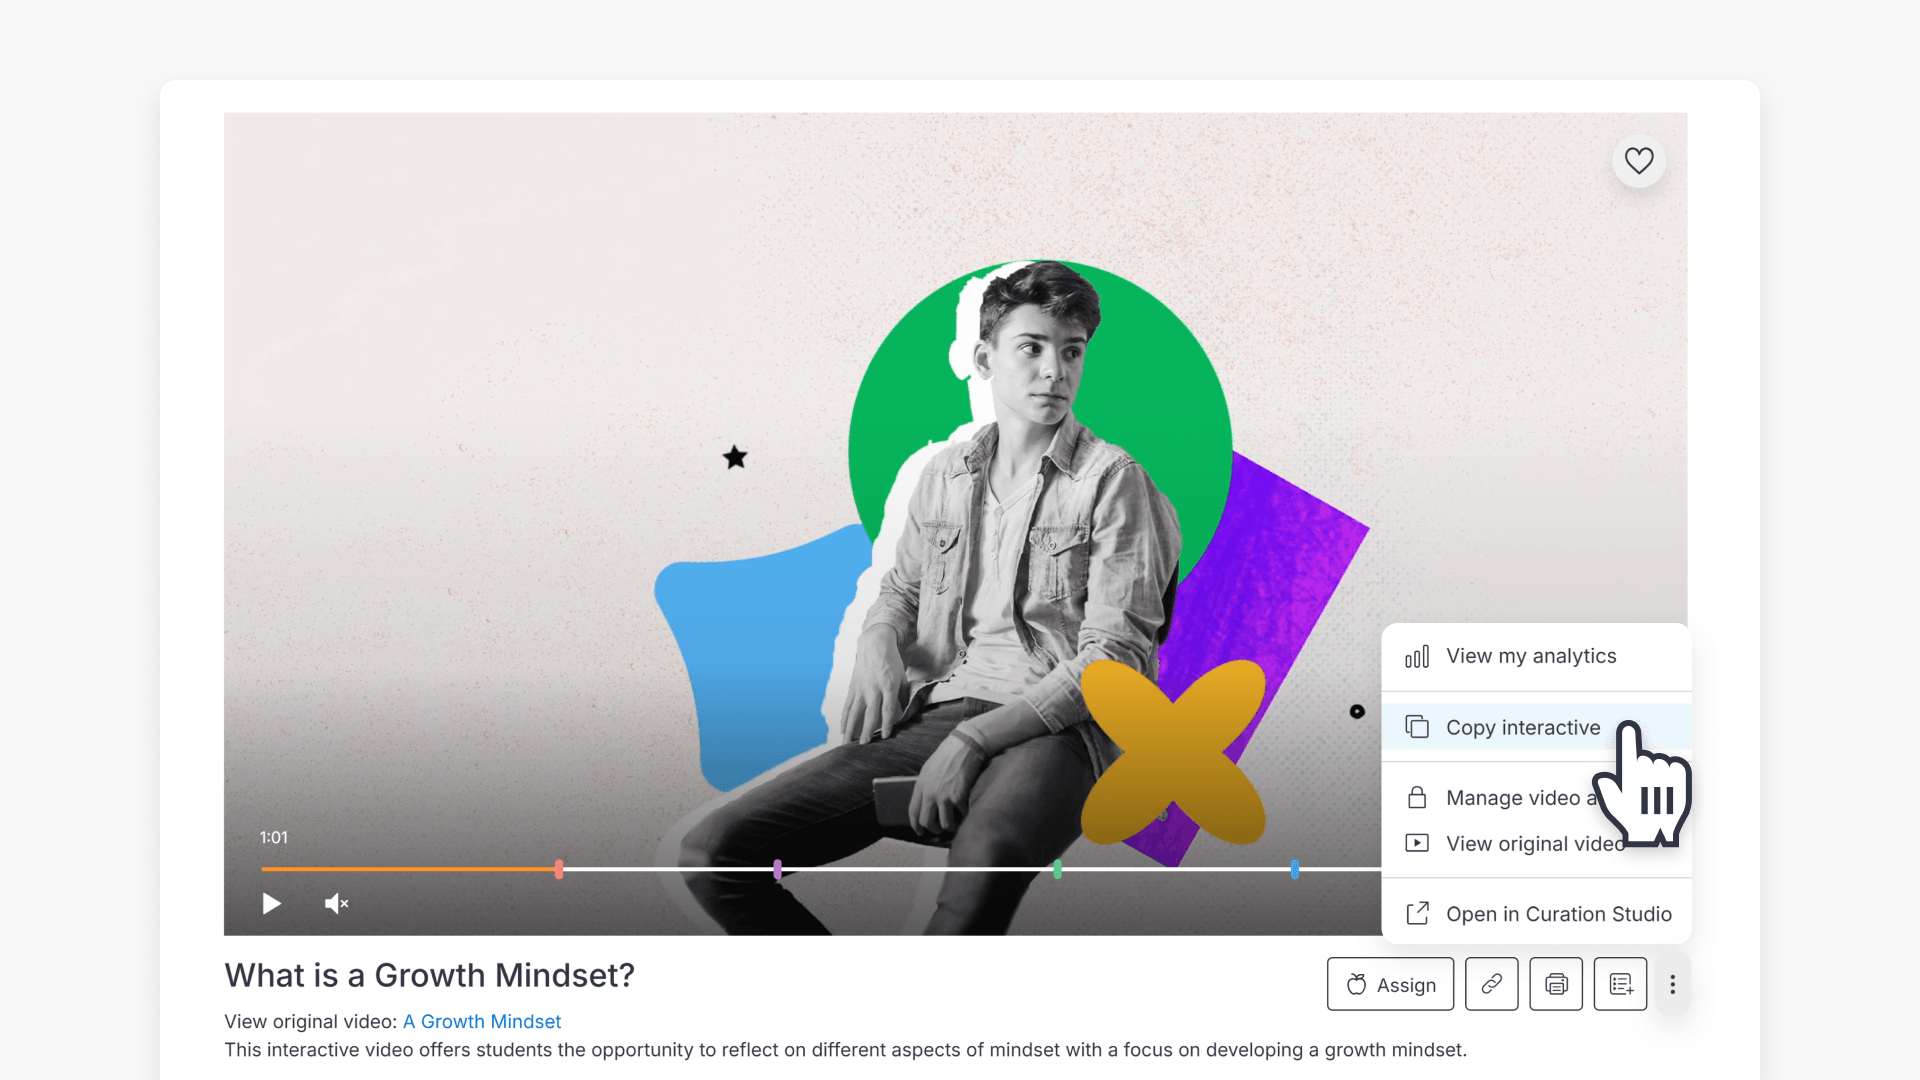This screenshot has width=1920, height=1080.
Task: Choose Open in Curation Studio
Action: point(1559,913)
